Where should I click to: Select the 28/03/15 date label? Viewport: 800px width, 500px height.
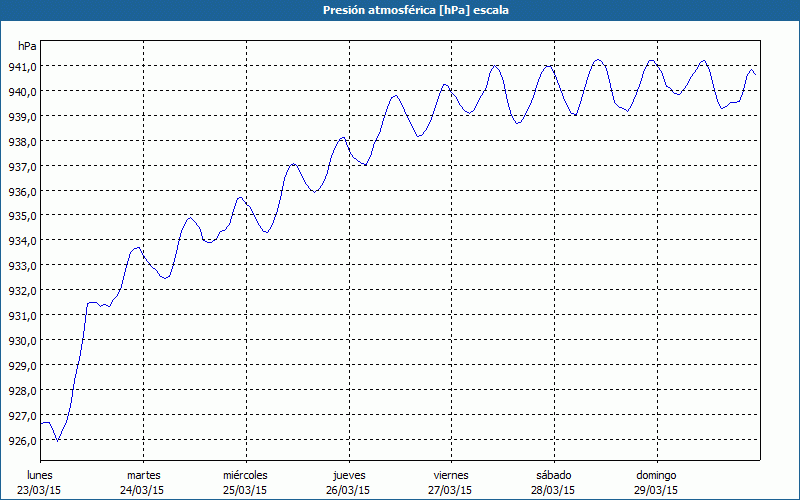[553, 490]
